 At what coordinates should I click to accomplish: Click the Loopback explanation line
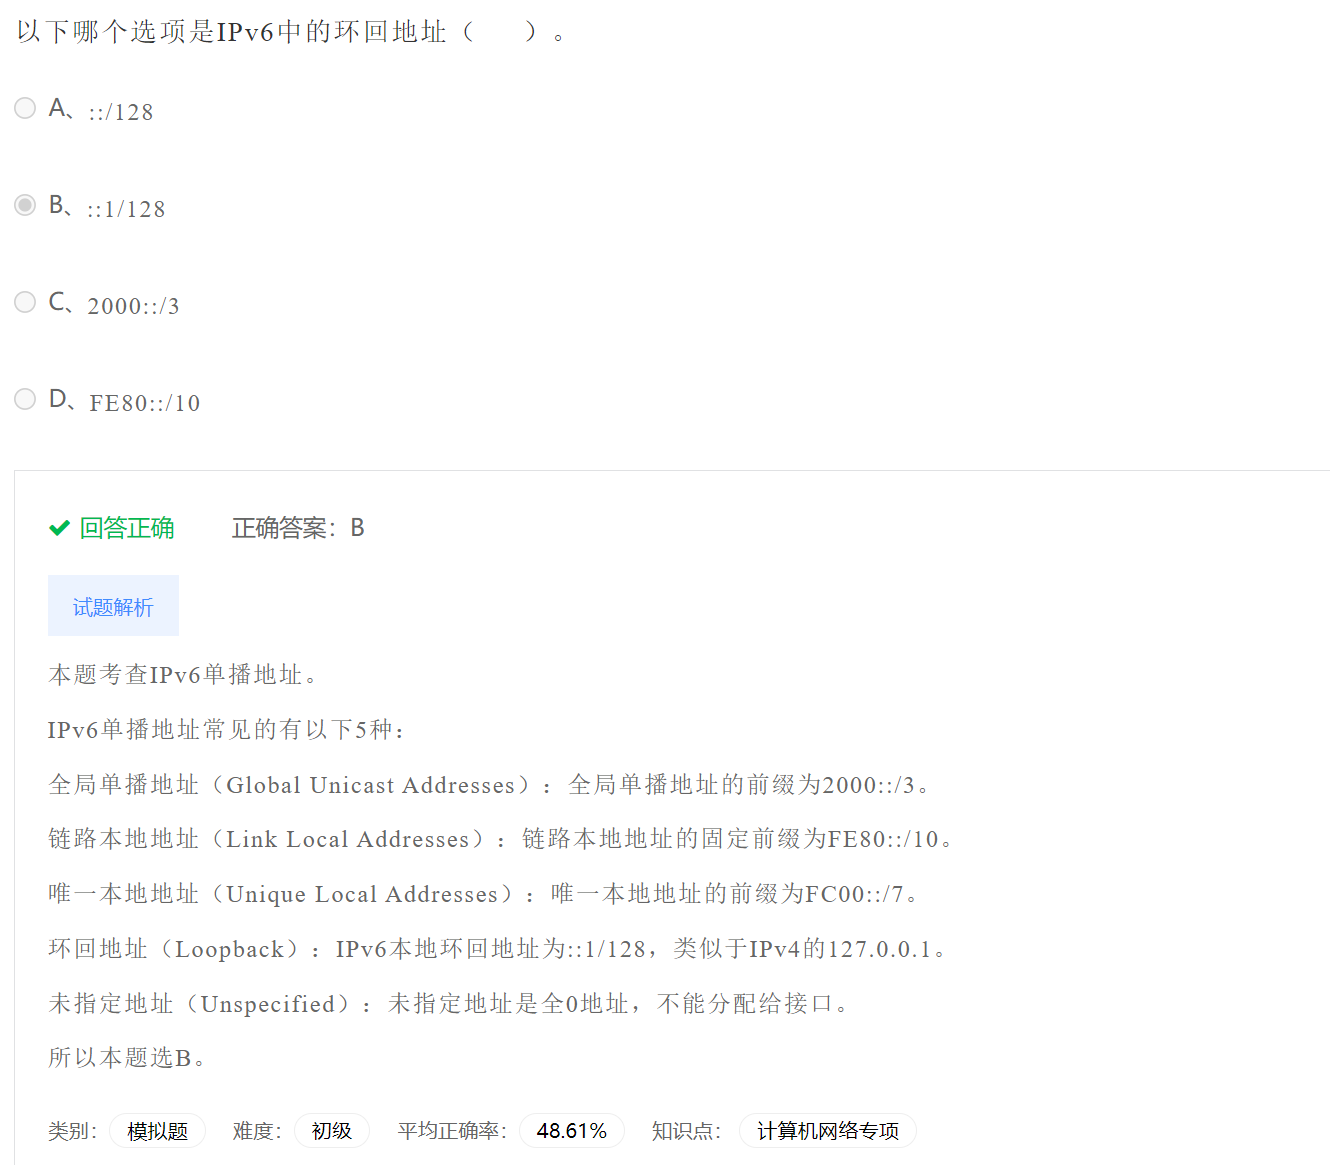point(498,949)
